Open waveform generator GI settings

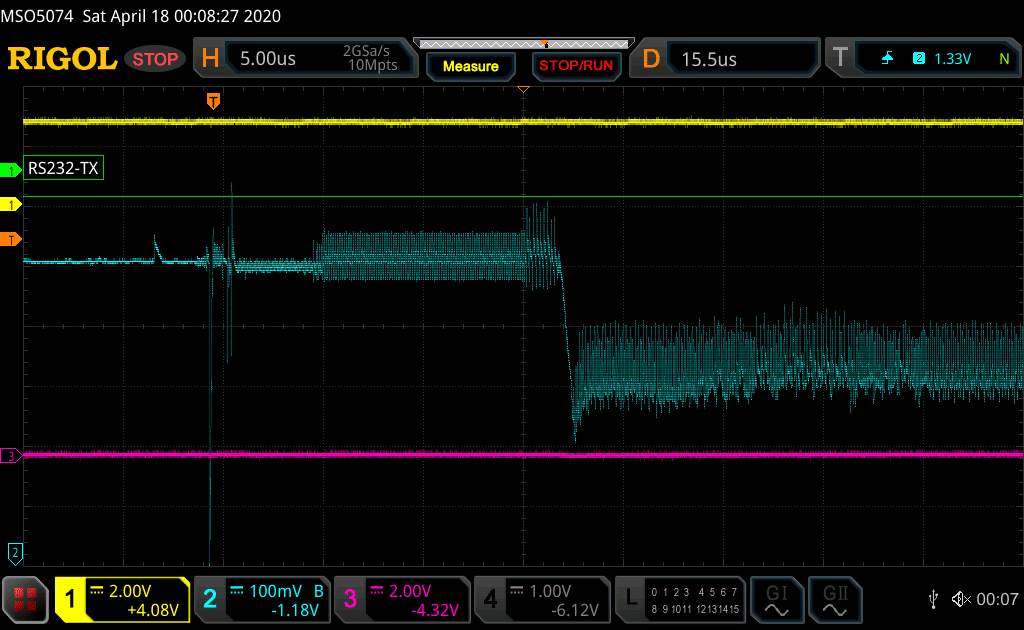776,598
